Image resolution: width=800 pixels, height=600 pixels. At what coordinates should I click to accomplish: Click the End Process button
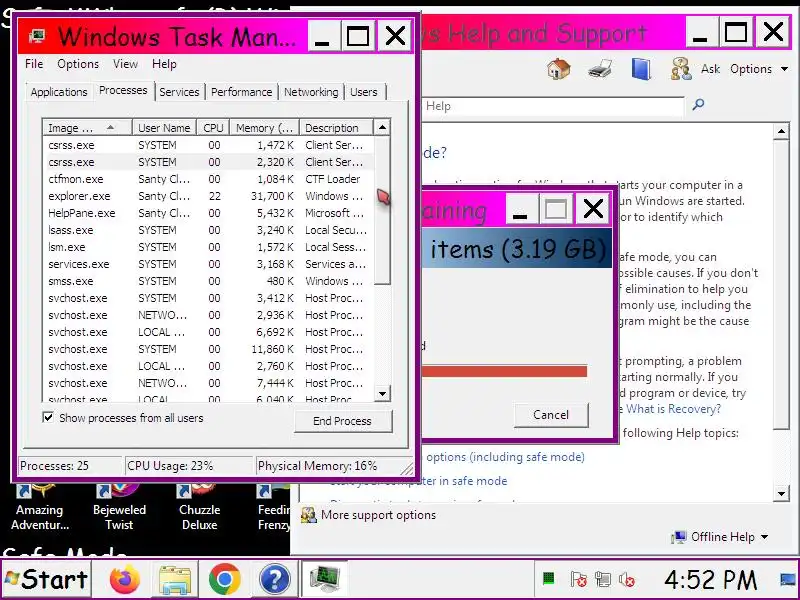pos(342,421)
